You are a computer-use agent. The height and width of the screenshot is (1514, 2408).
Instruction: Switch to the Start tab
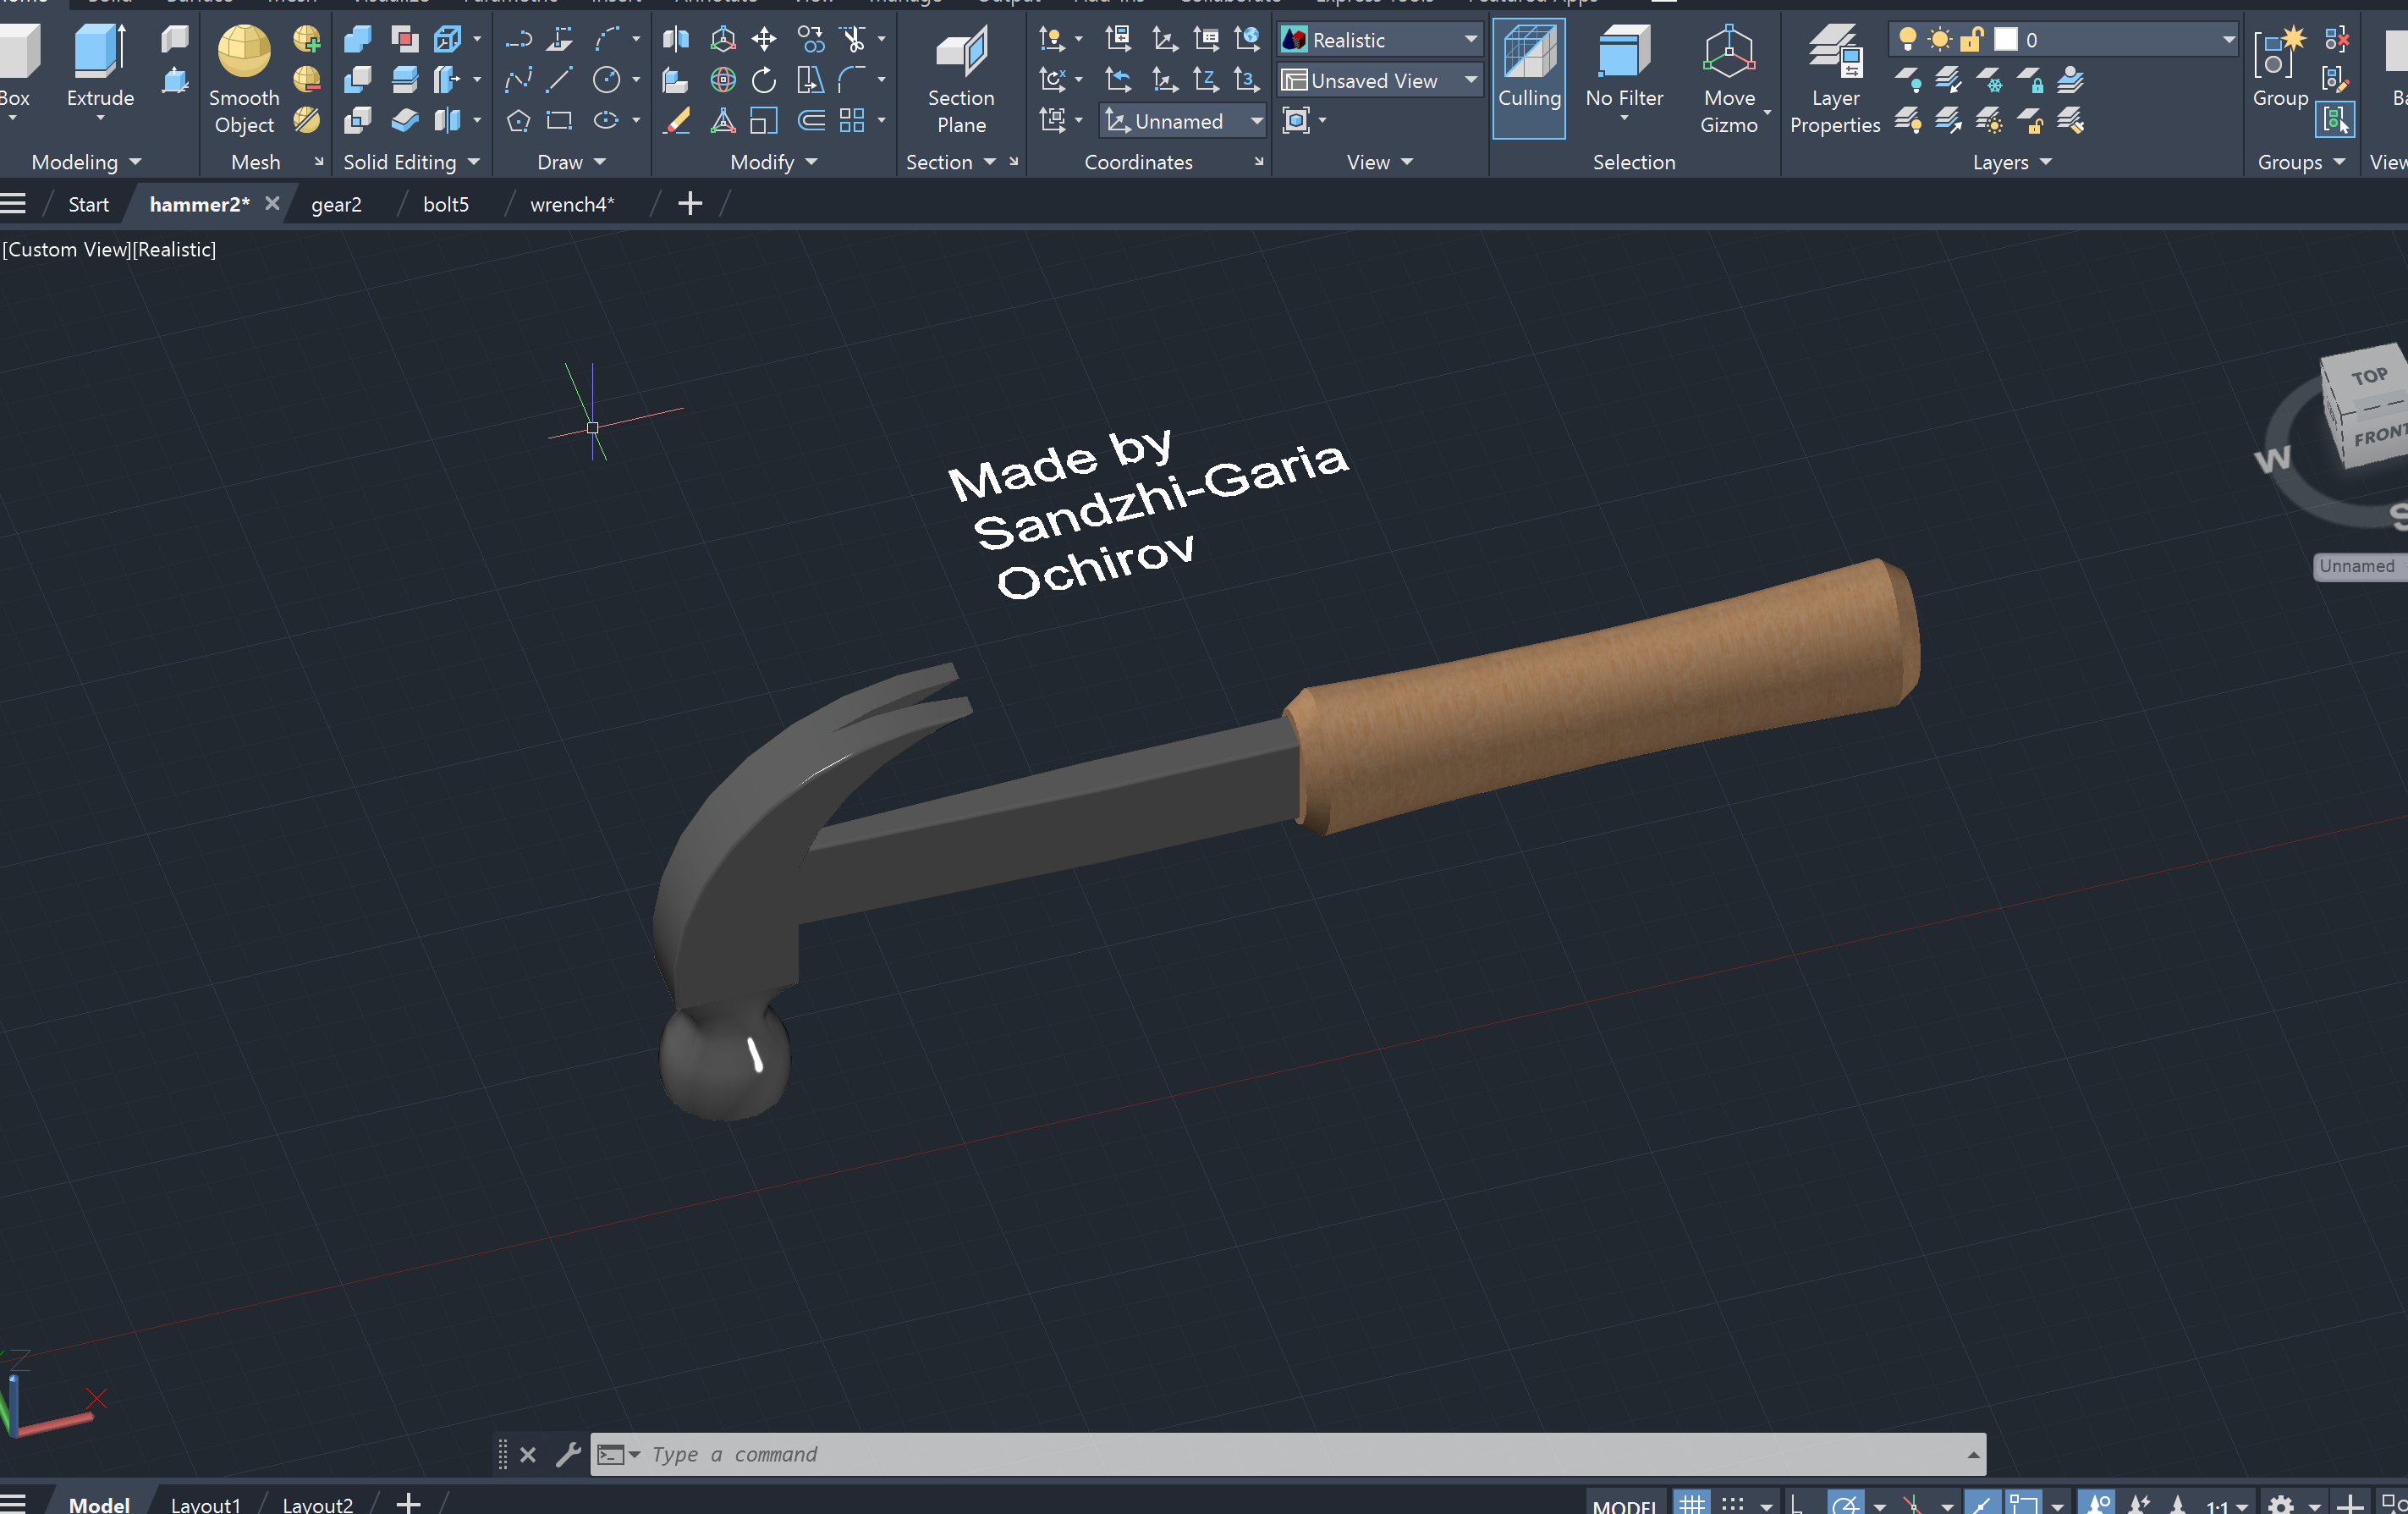click(x=88, y=204)
